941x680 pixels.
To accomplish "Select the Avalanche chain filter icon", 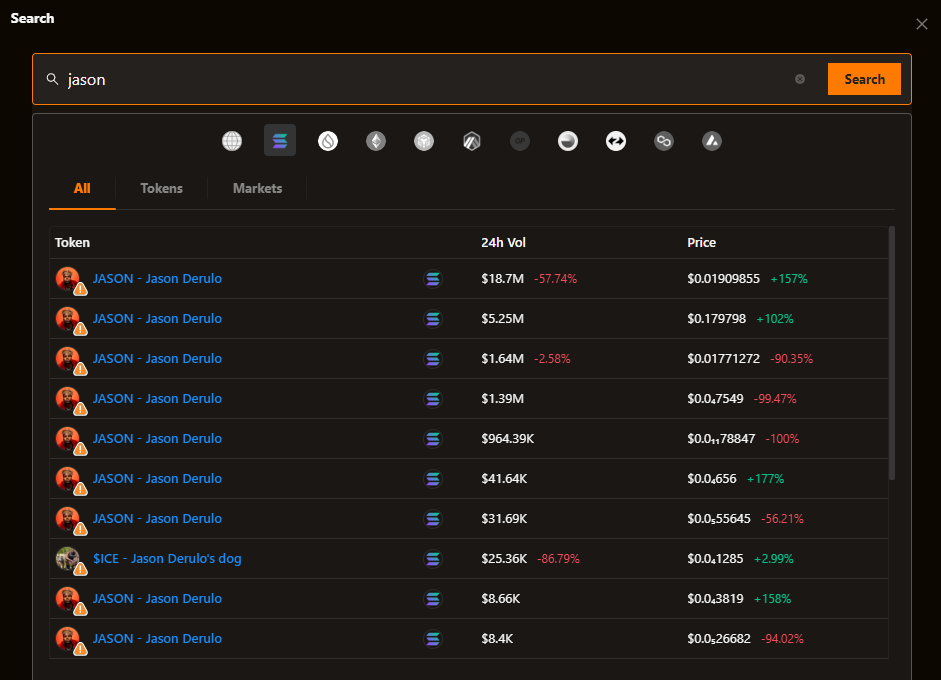I will 712,141.
